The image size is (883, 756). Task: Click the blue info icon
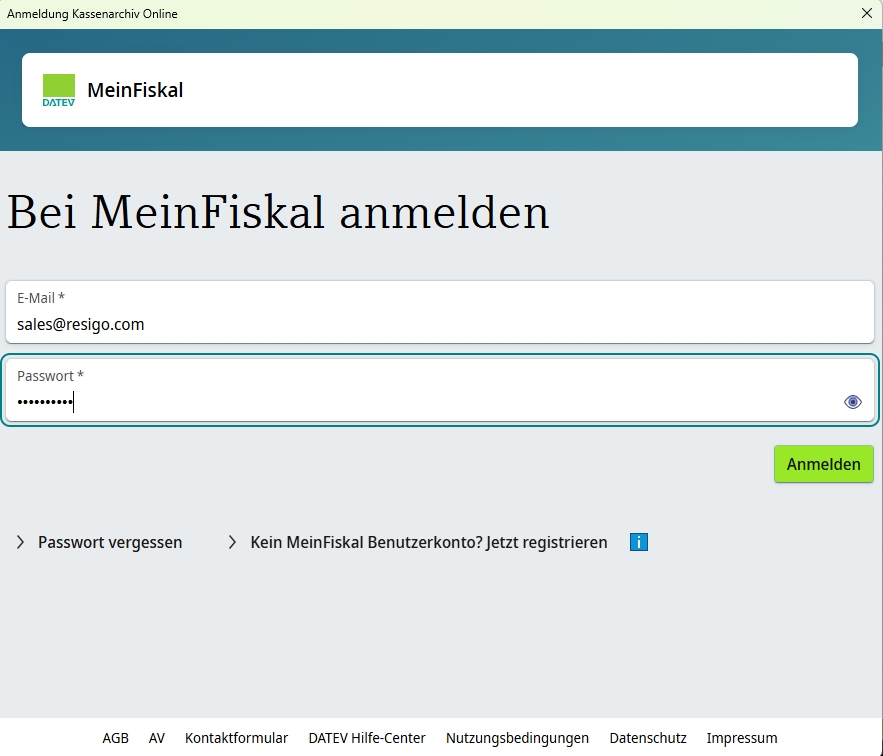pyautogui.click(x=639, y=542)
